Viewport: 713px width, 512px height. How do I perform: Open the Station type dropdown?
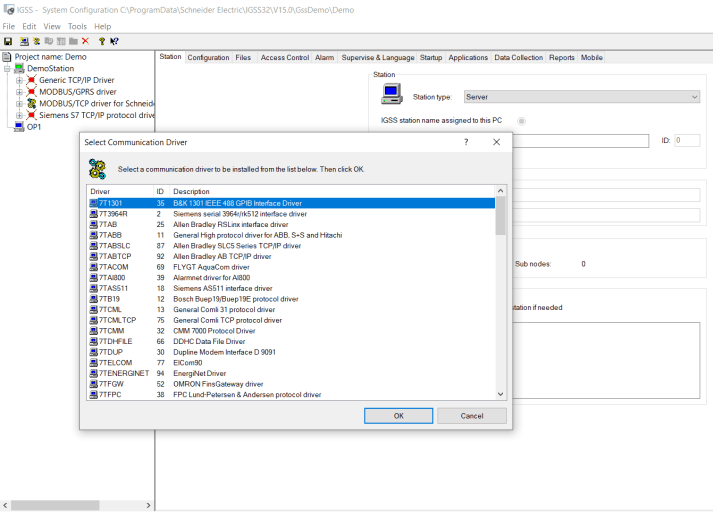694,97
